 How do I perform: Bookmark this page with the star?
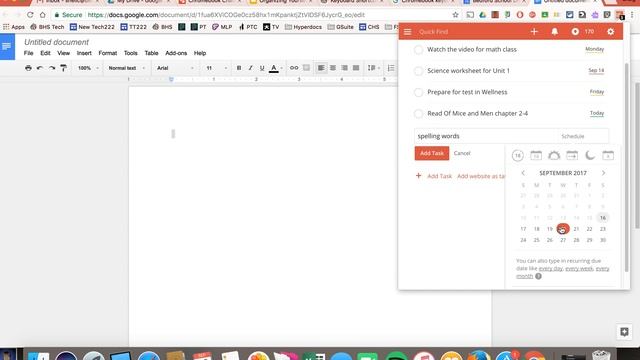[456, 15]
